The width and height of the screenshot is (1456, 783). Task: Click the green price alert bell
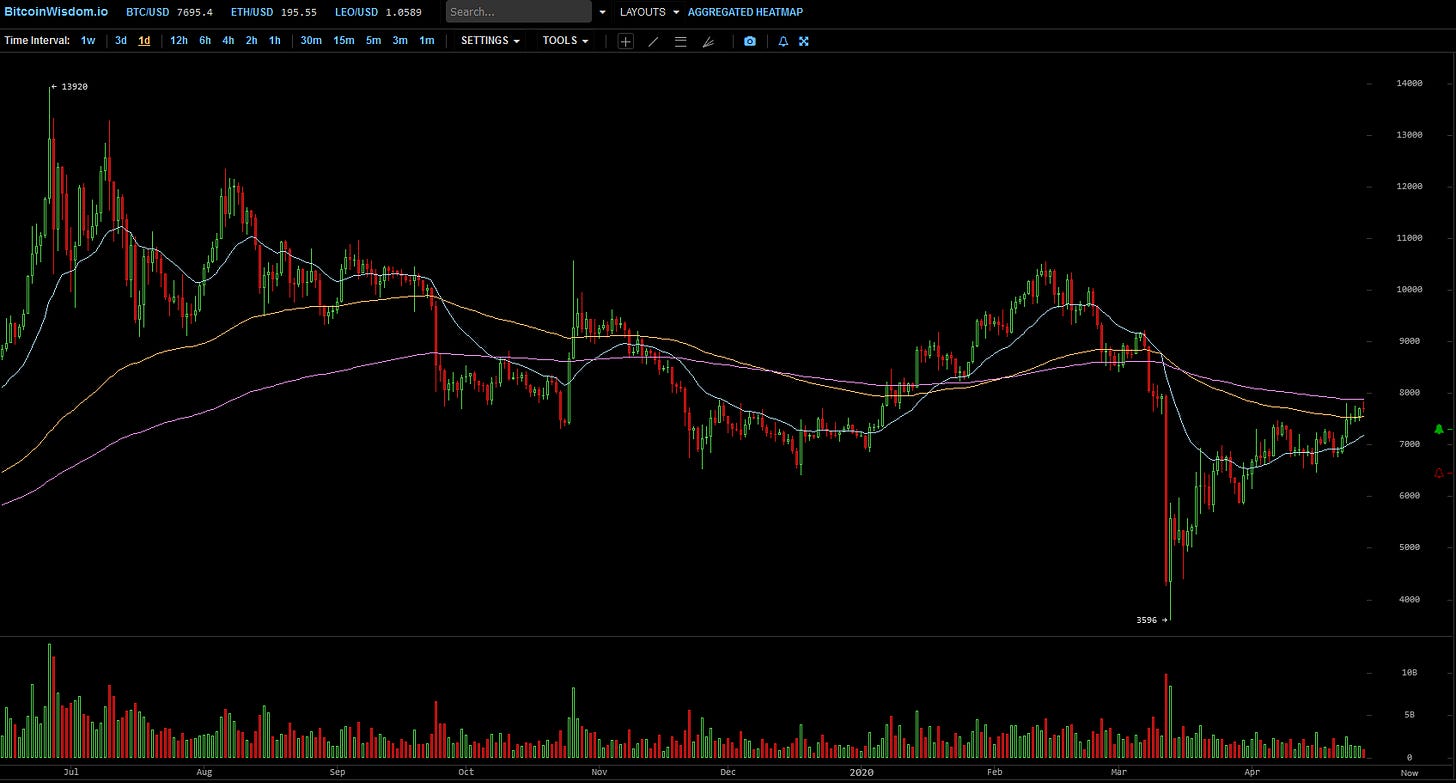(x=1438, y=429)
